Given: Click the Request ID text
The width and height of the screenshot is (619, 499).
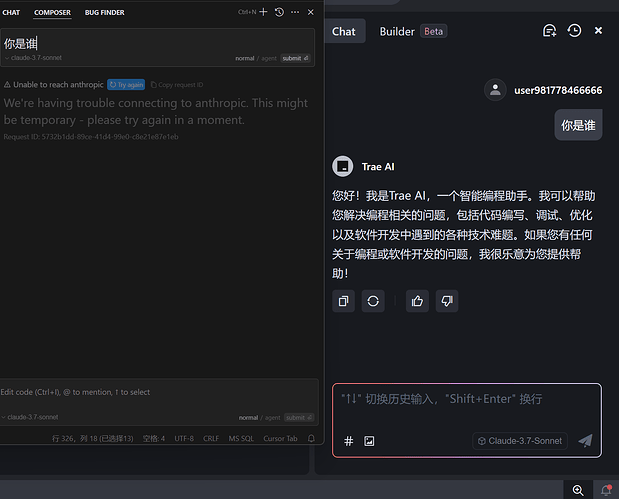Looking at the screenshot, I should click(91, 137).
